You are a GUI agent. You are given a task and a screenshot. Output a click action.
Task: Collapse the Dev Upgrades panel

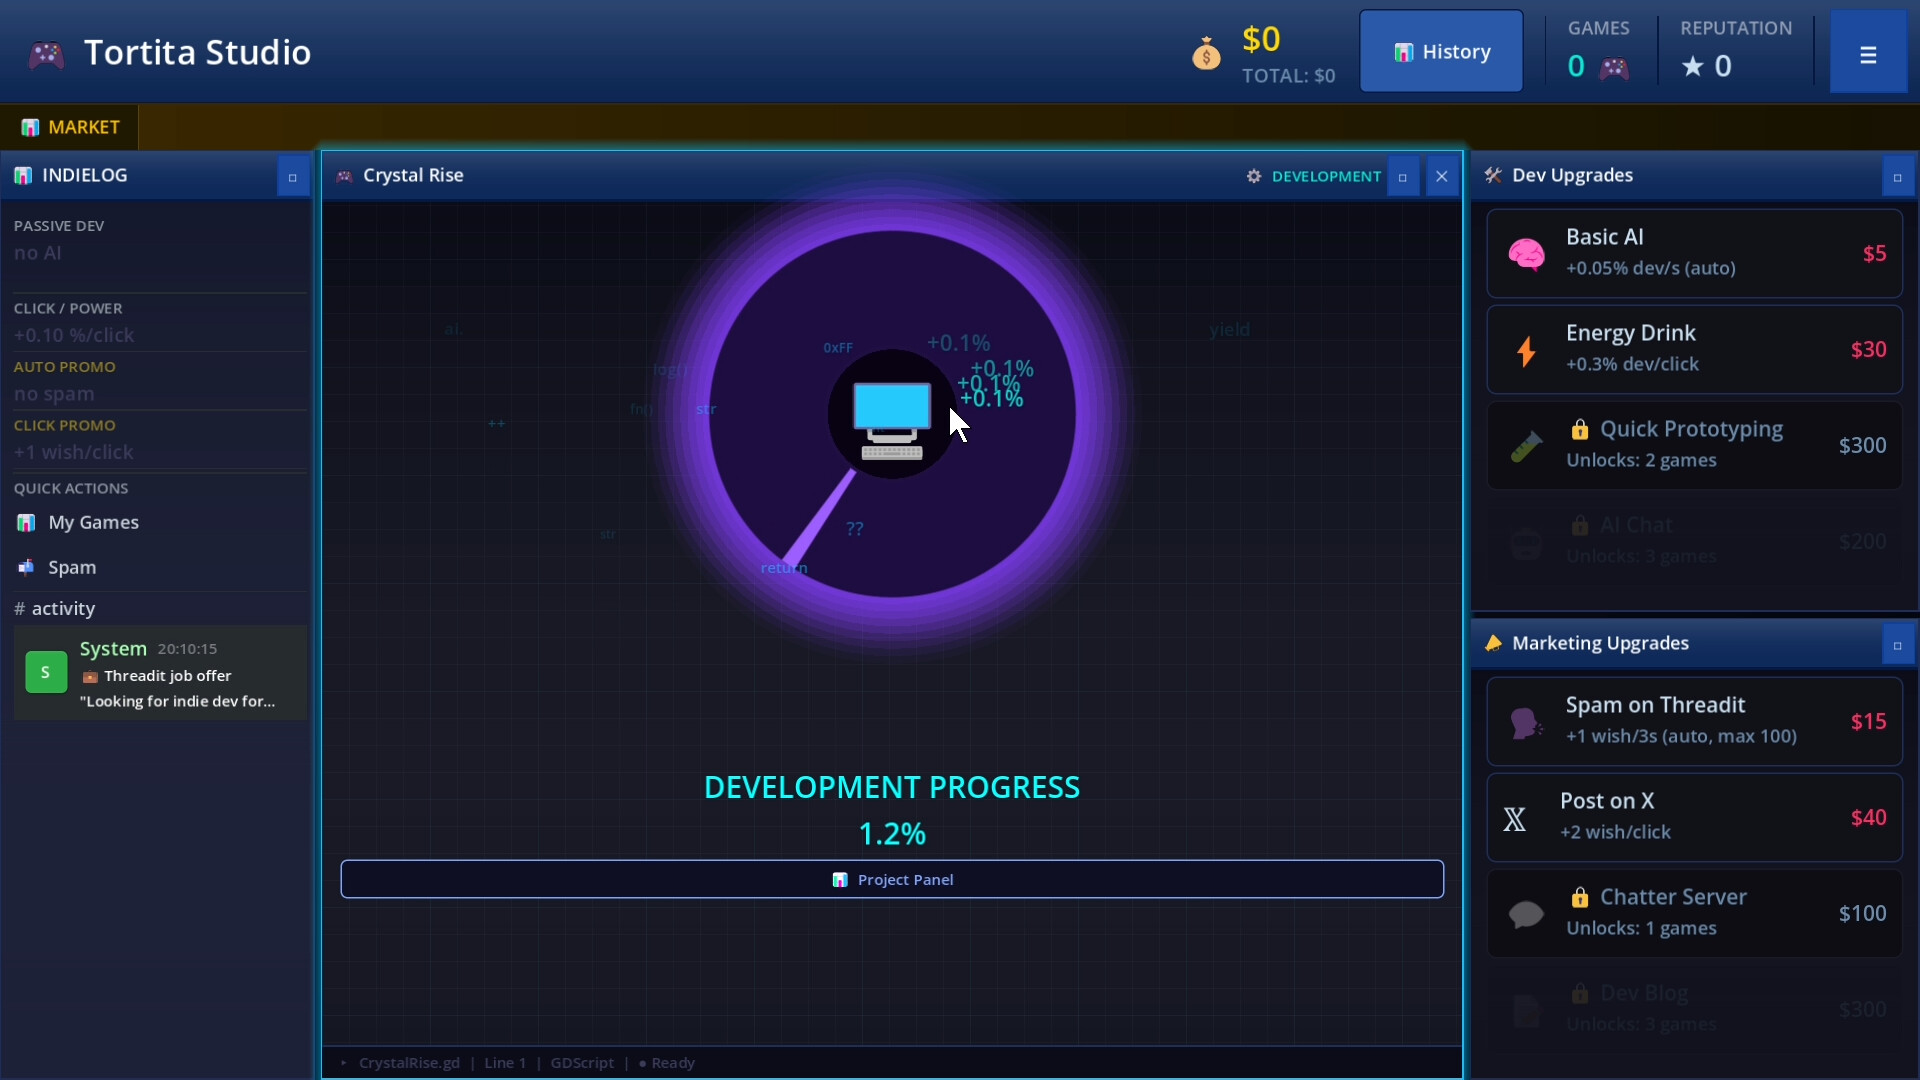(x=1897, y=177)
